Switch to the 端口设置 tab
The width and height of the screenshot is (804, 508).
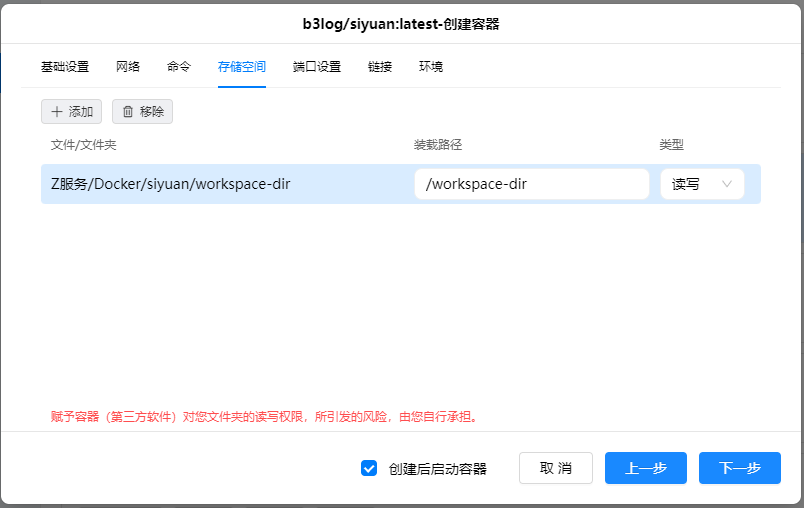coord(317,67)
